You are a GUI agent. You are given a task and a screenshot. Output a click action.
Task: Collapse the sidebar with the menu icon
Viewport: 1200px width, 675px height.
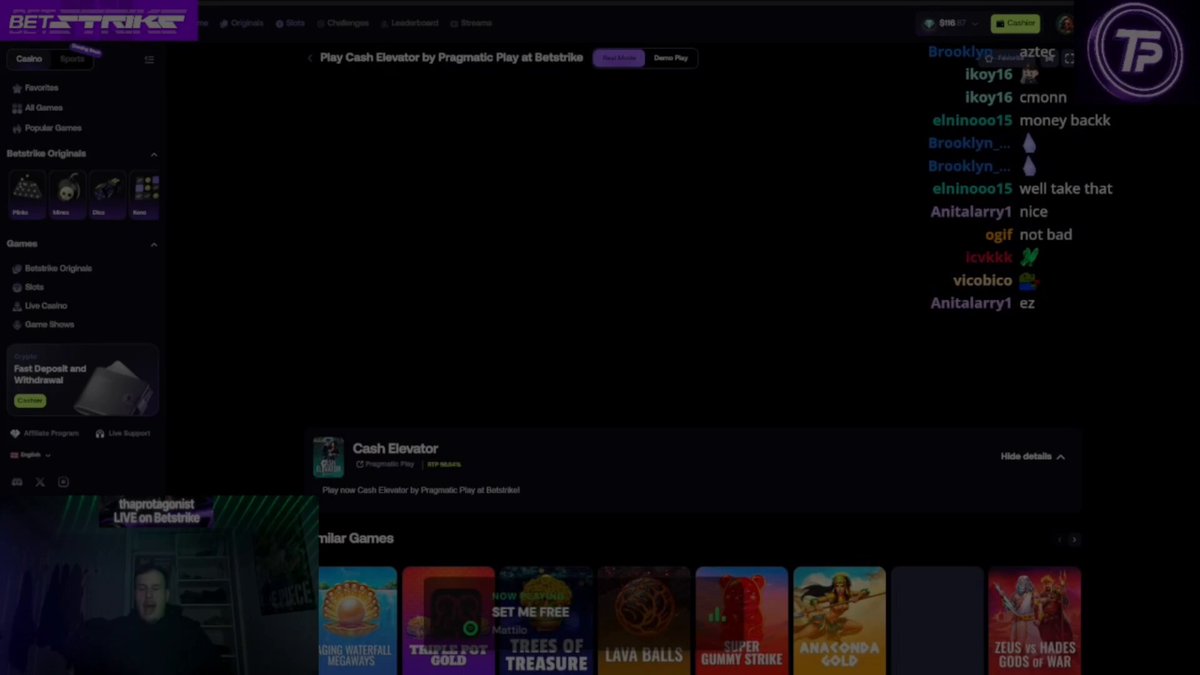tap(149, 59)
